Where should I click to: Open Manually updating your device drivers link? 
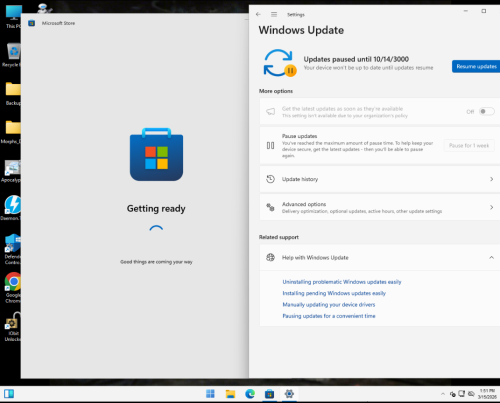click(x=329, y=305)
